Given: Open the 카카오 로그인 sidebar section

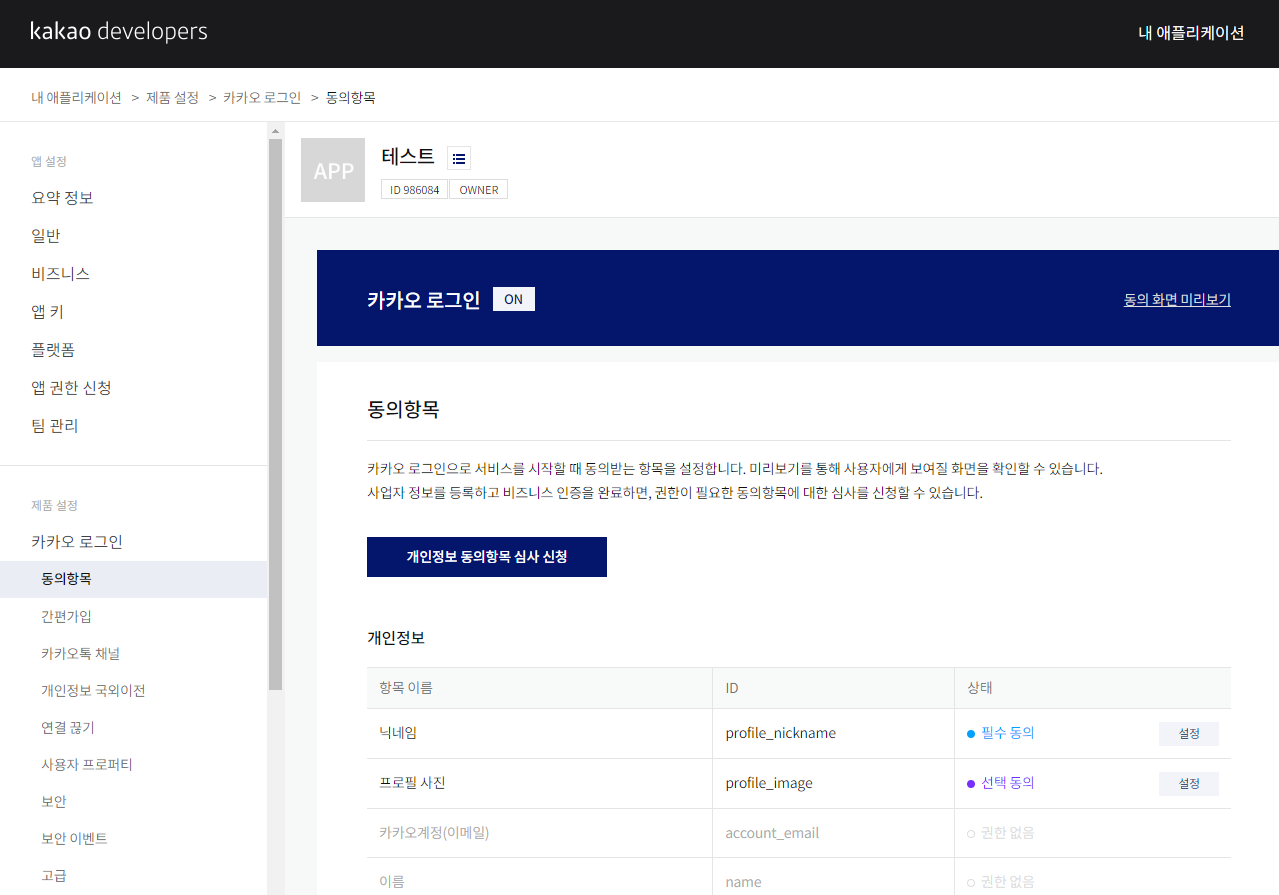Looking at the screenshot, I should (77, 542).
